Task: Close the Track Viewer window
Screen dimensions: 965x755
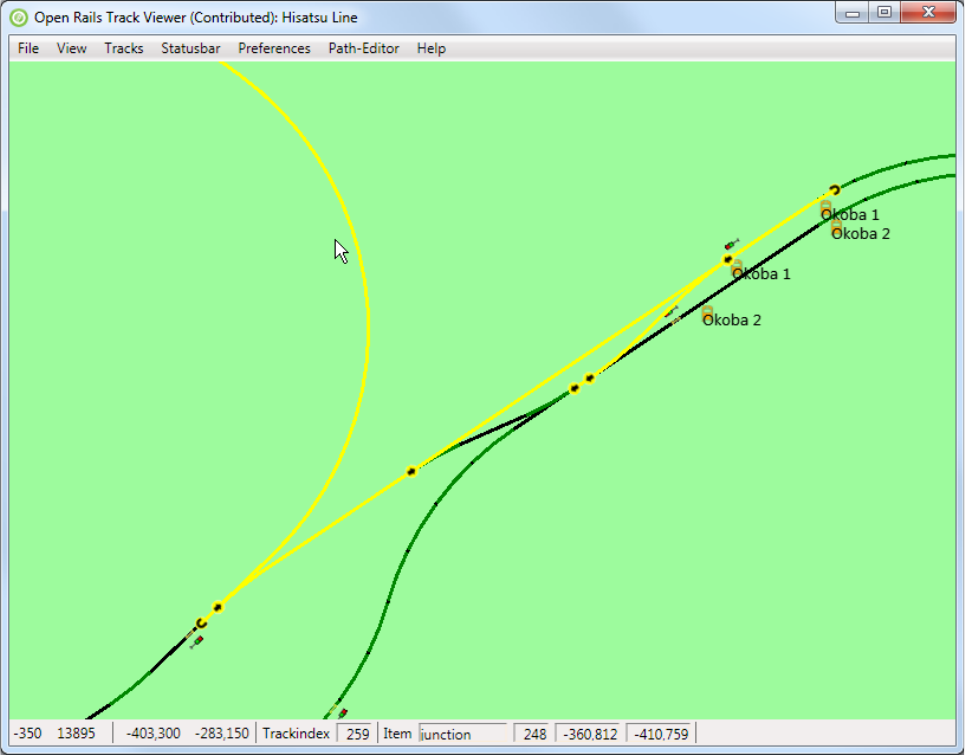Action: click(x=929, y=13)
